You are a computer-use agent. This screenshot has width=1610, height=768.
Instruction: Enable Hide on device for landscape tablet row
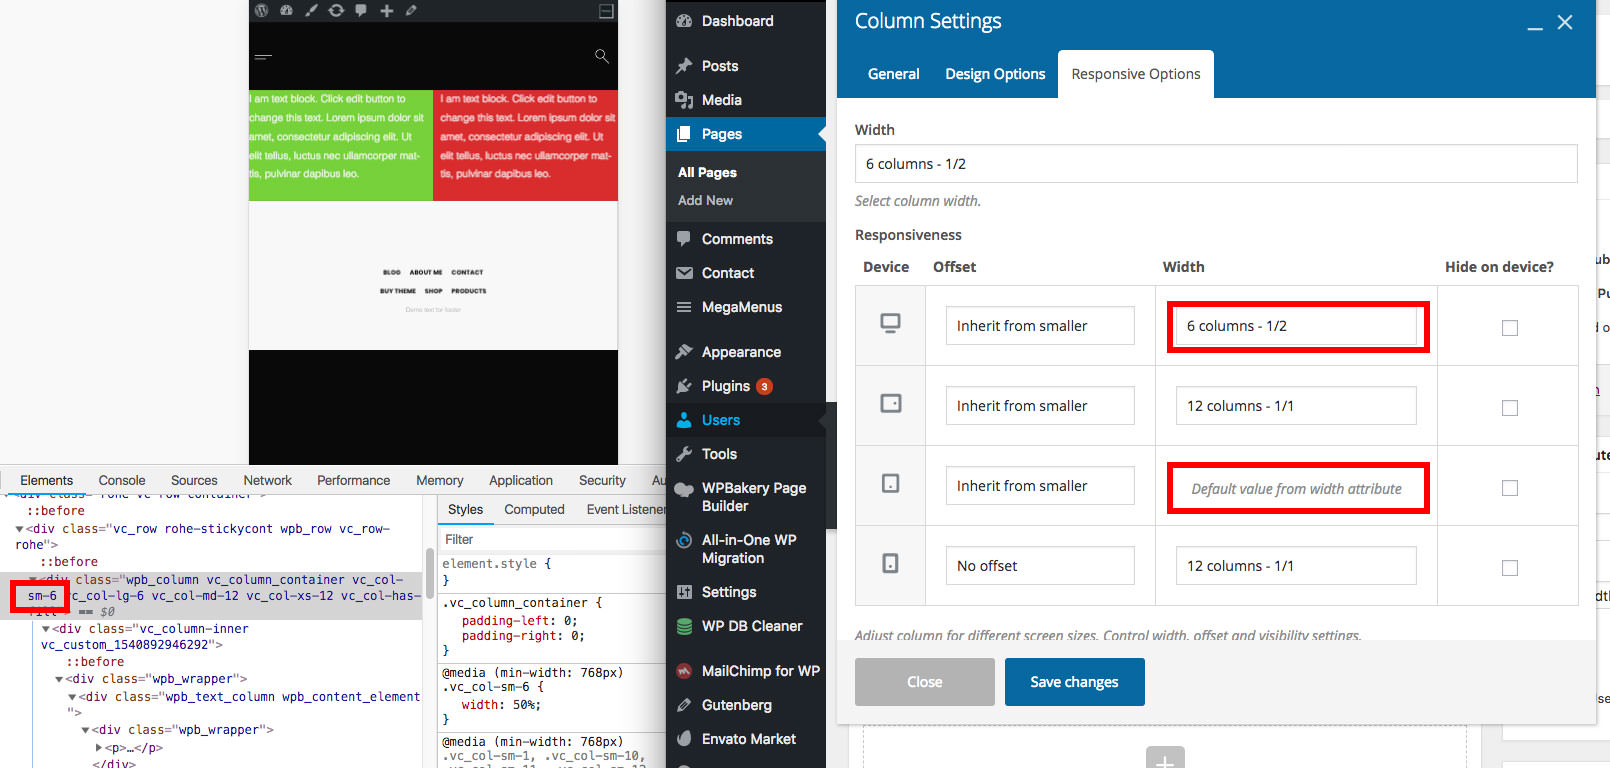(1510, 408)
